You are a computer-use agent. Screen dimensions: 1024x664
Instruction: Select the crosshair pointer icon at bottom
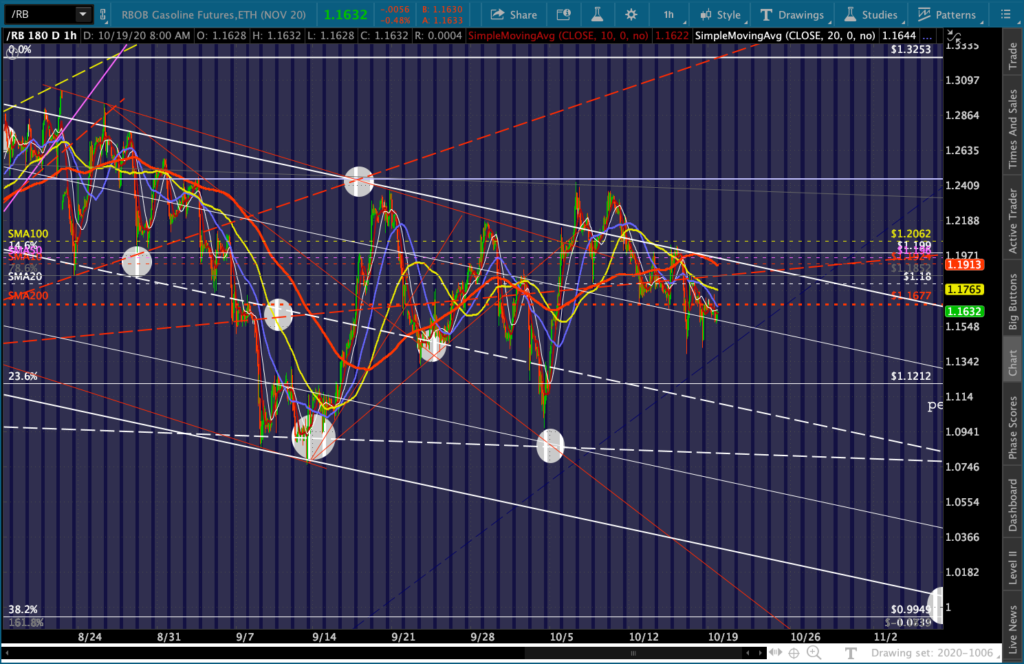[794, 652]
